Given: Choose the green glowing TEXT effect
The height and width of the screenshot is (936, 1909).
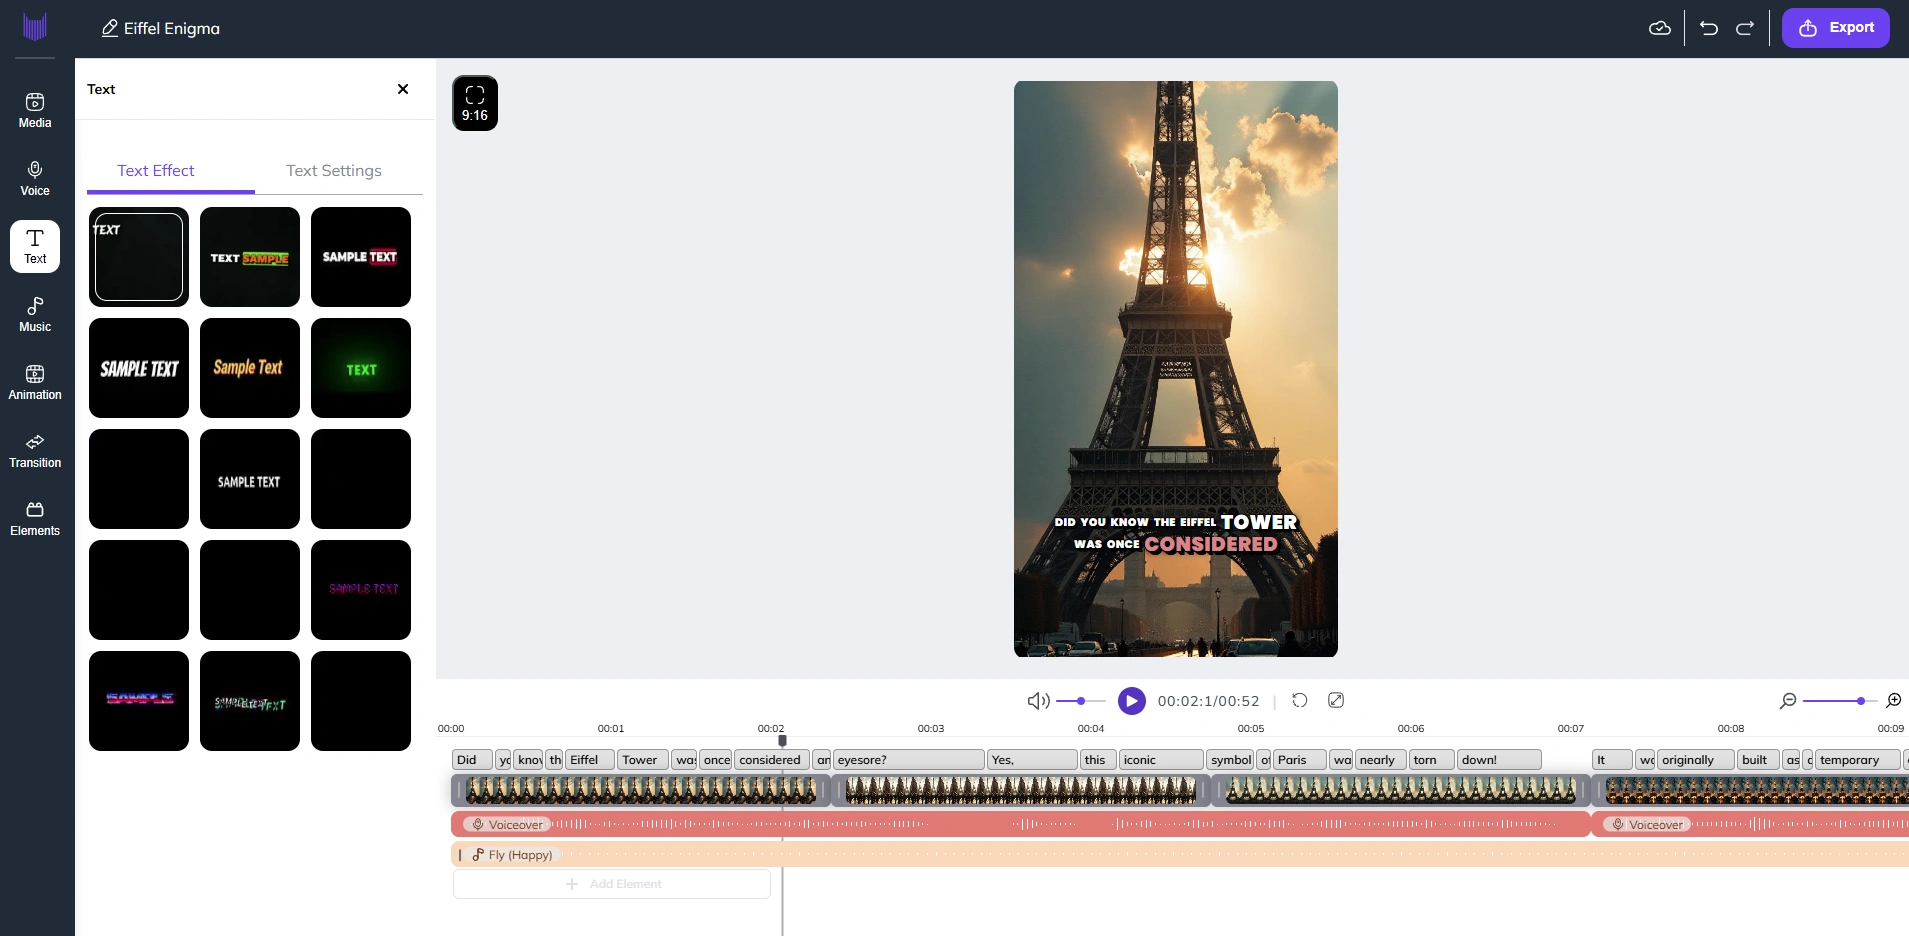Looking at the screenshot, I should 361,368.
